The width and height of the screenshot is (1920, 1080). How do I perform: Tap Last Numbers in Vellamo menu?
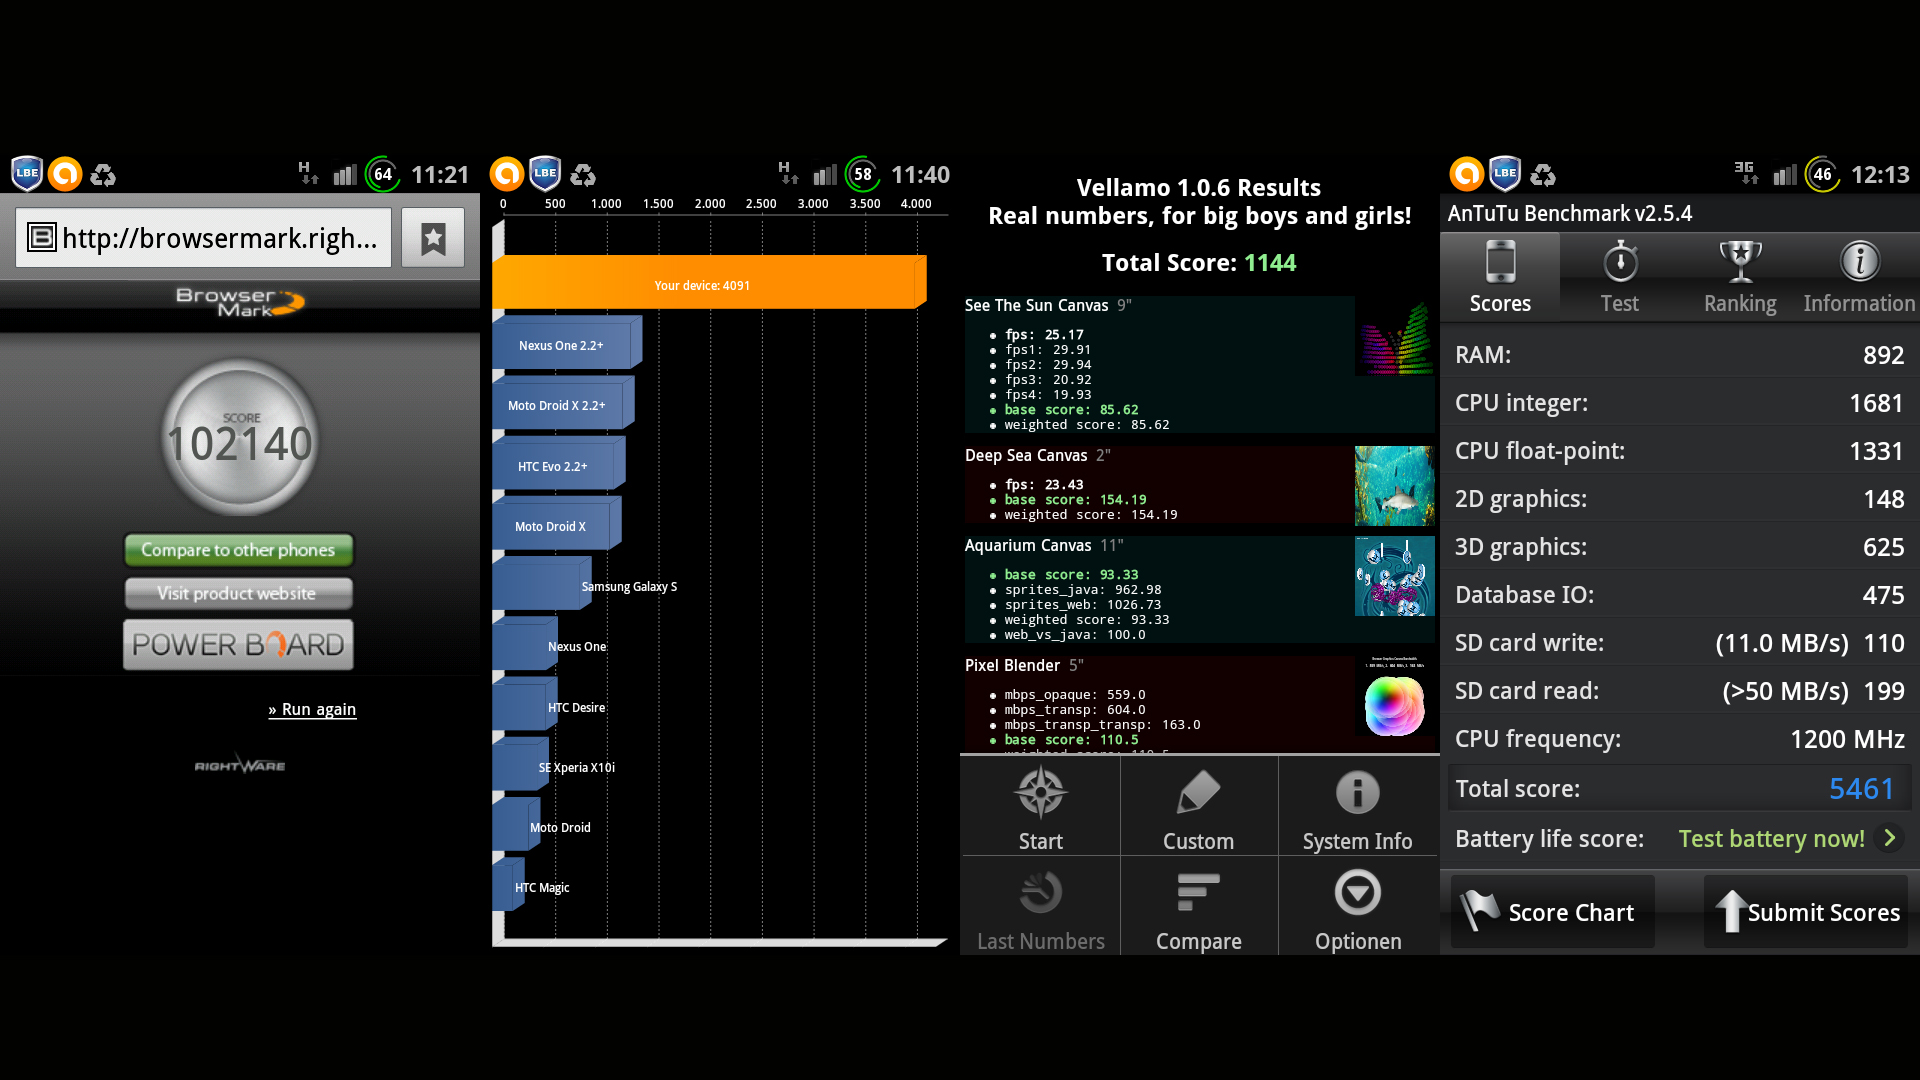point(1040,906)
